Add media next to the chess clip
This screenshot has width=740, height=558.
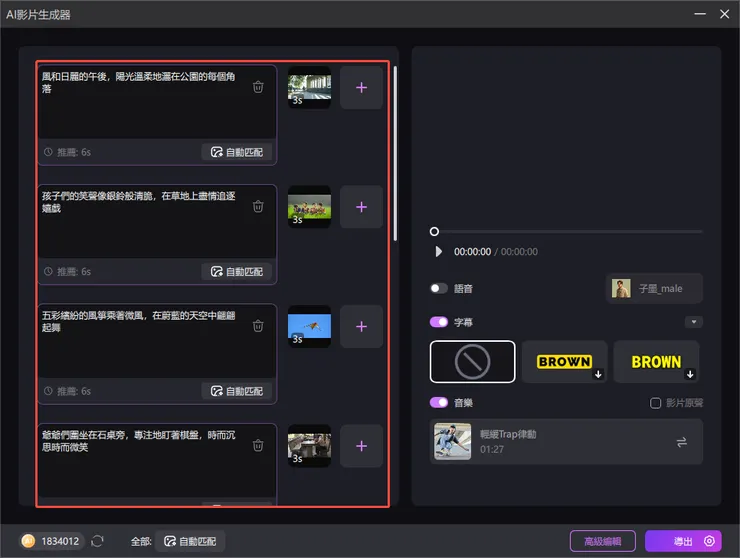point(361,446)
